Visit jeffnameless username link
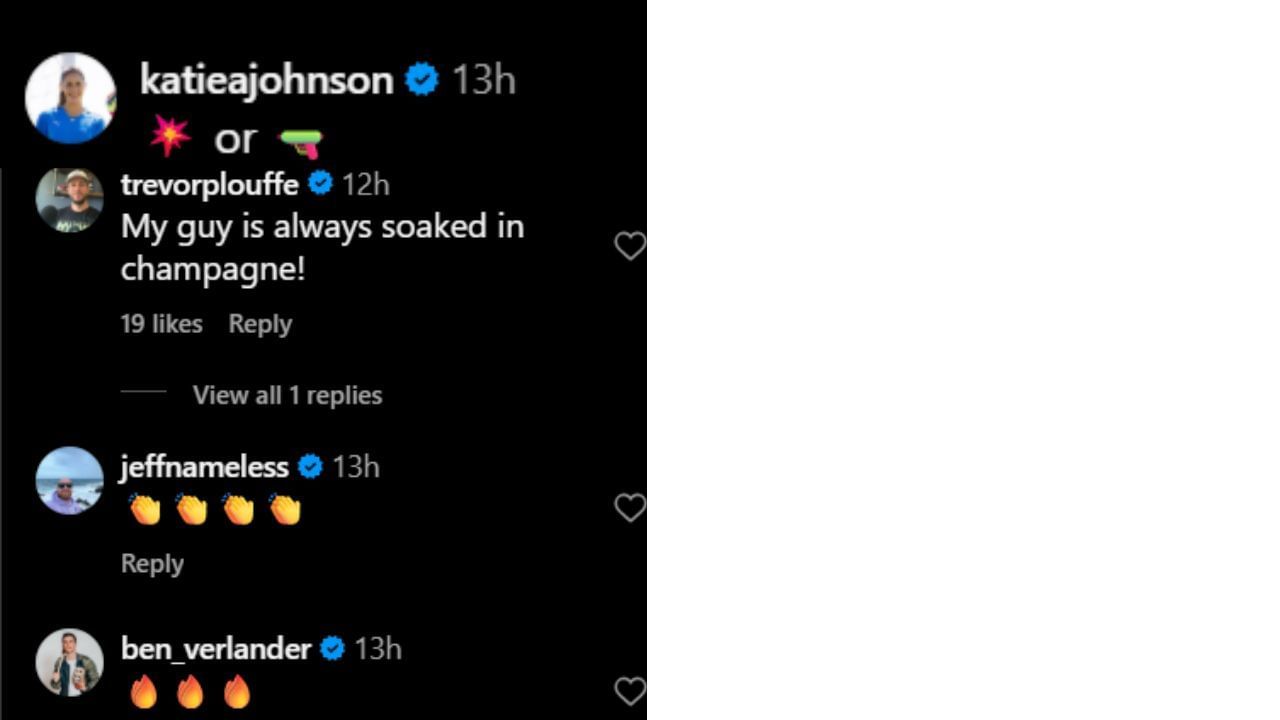Viewport: 1280px width, 720px height. (x=204, y=467)
